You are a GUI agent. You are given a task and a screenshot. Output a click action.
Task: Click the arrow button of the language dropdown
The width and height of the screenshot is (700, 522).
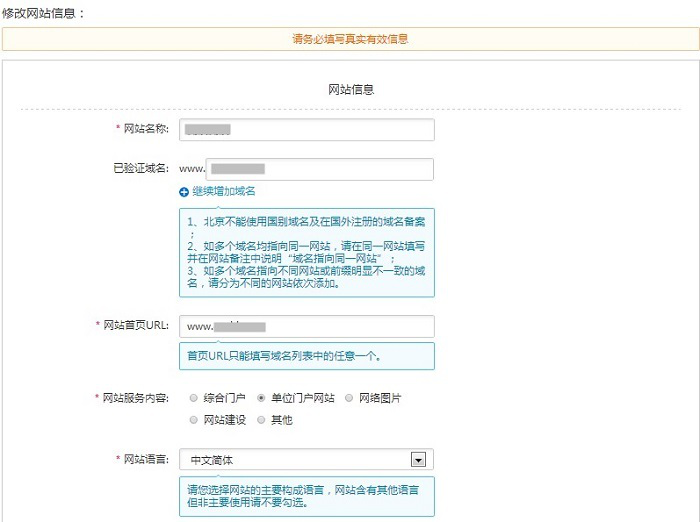coord(419,460)
